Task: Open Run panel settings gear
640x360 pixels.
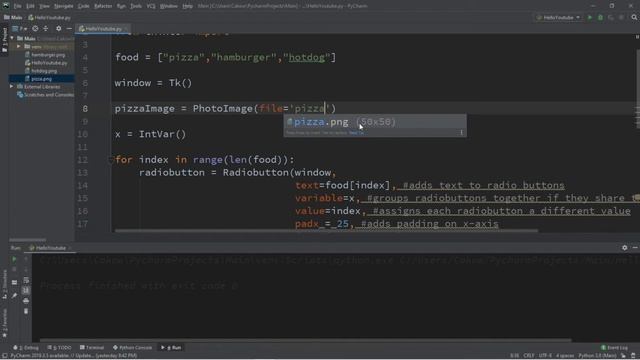Action: point(624,248)
